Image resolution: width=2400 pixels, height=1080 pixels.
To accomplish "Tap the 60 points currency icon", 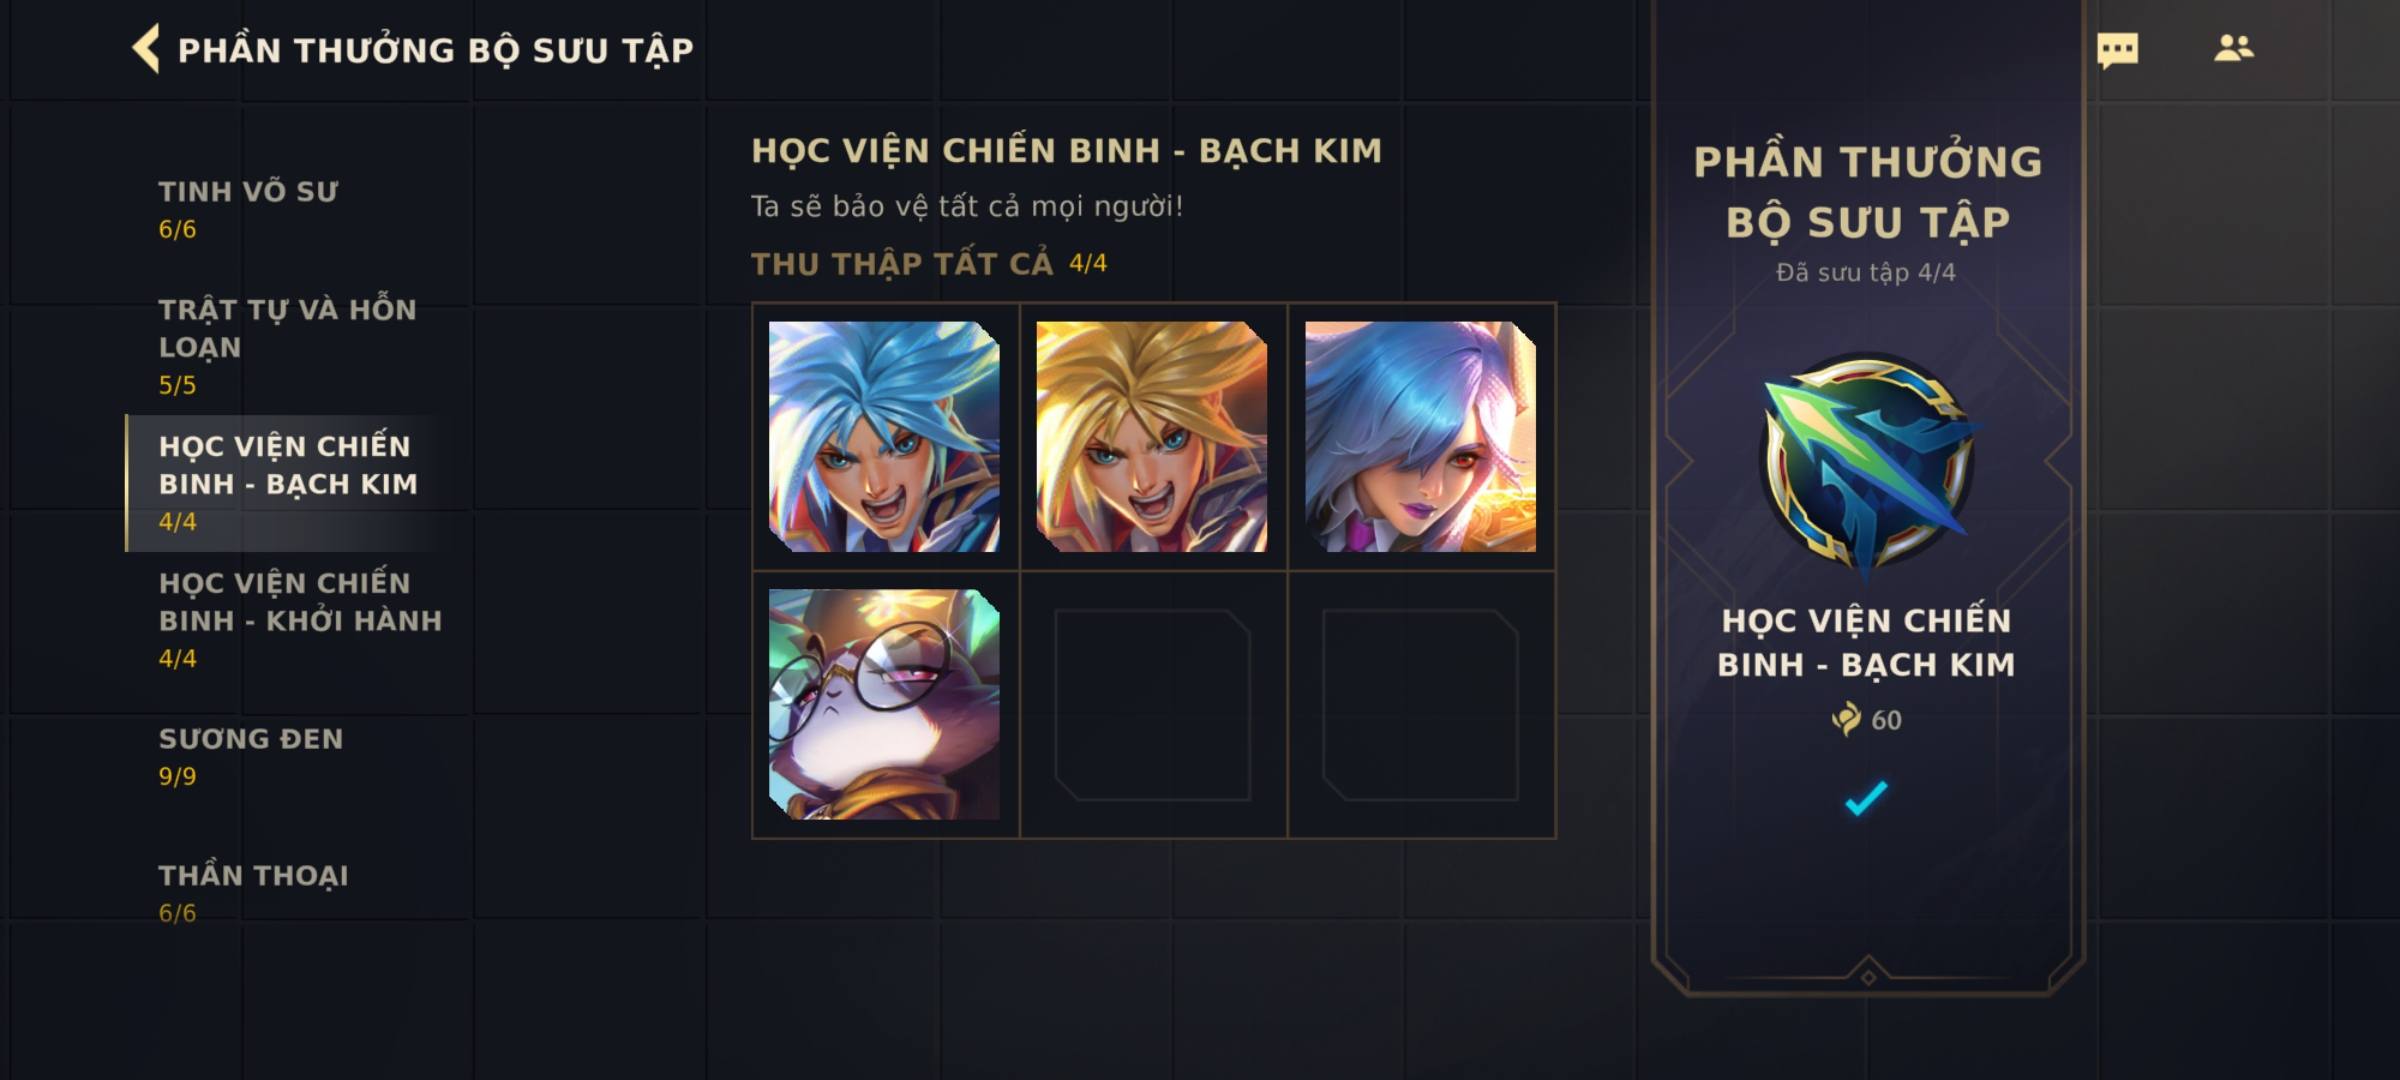I will (1846, 719).
